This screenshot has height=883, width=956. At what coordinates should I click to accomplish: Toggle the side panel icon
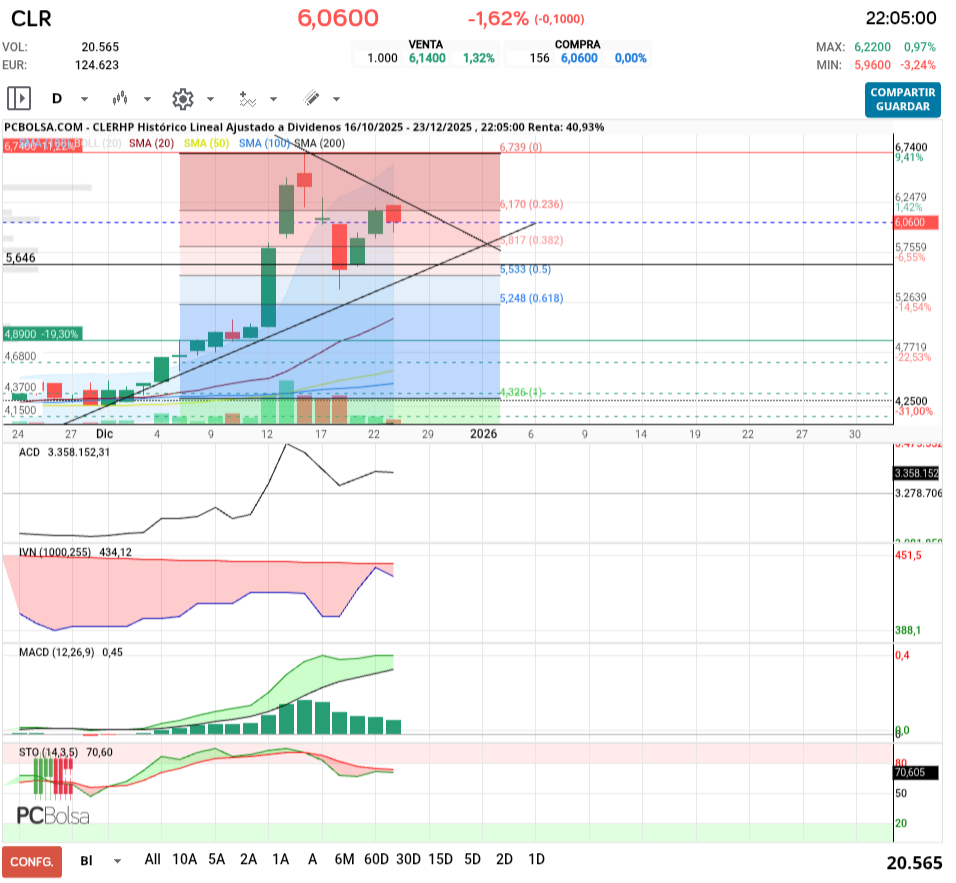pos(19,98)
